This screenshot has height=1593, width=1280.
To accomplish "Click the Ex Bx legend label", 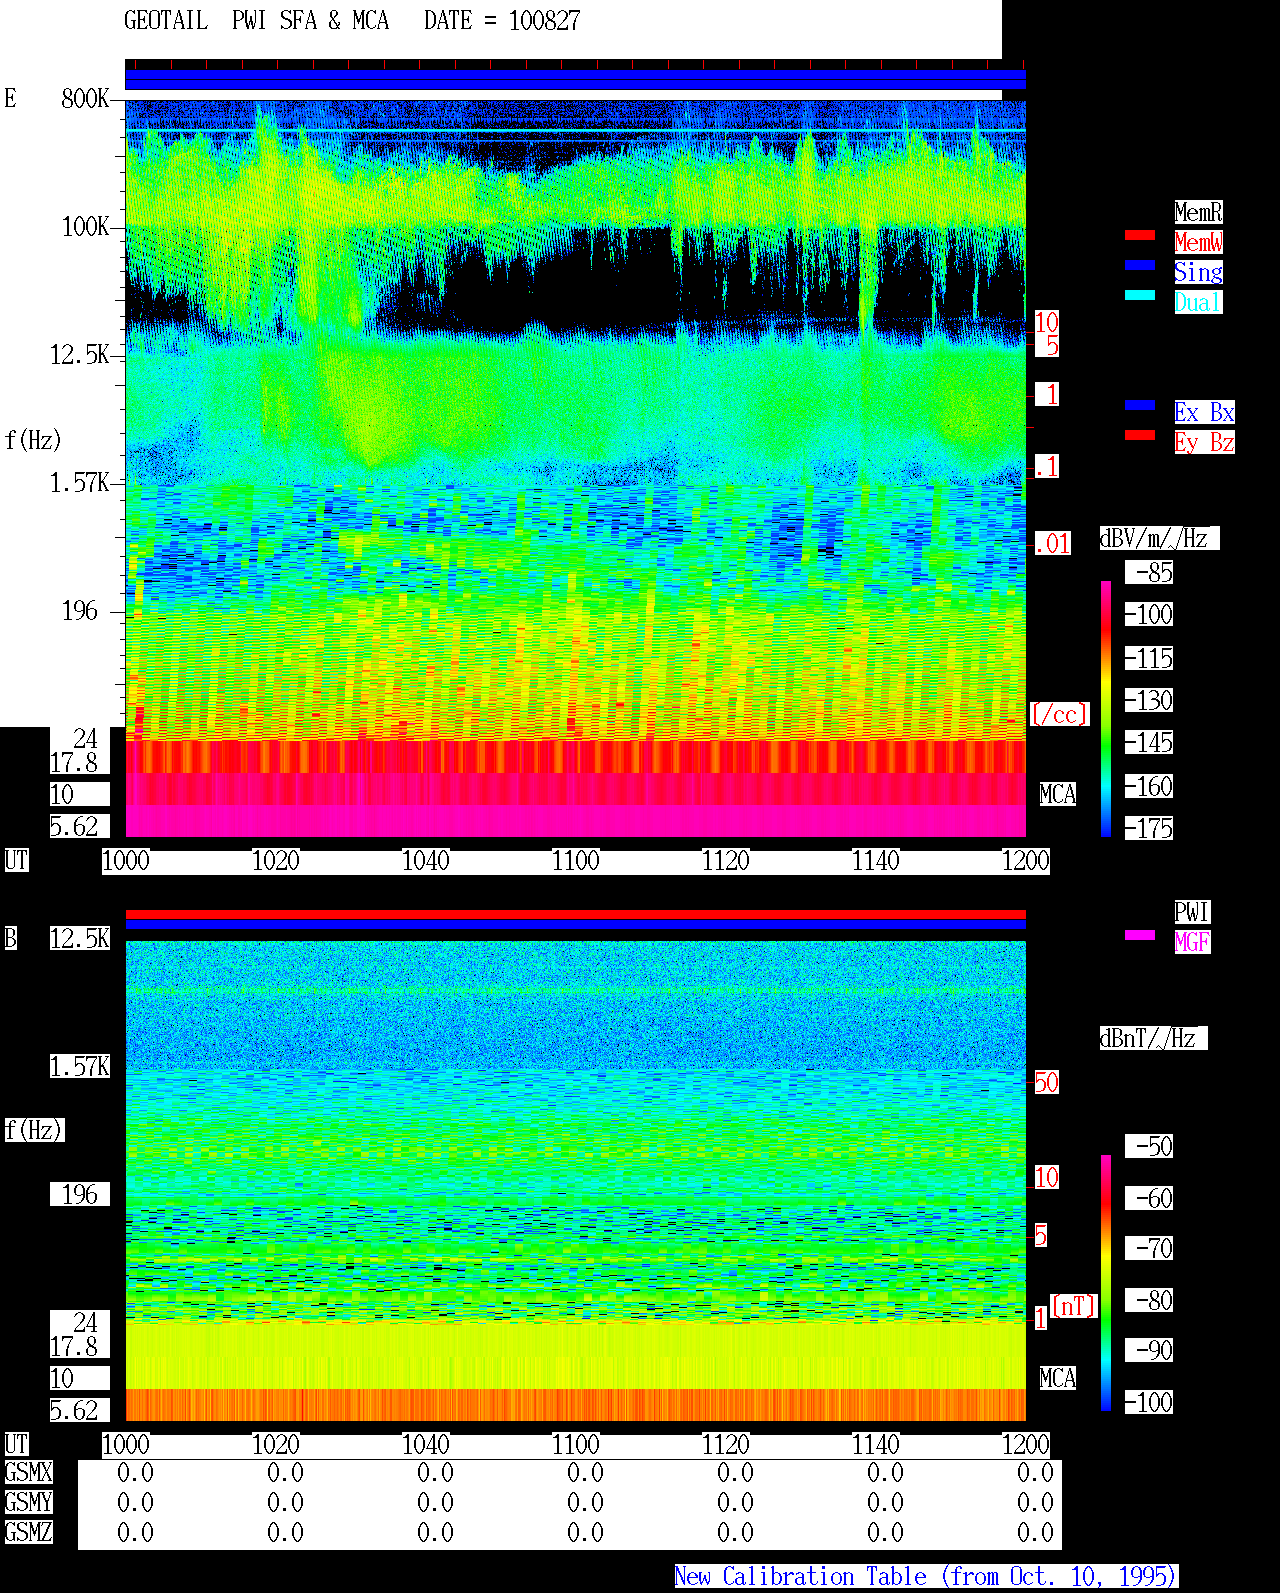I will coord(1204,412).
